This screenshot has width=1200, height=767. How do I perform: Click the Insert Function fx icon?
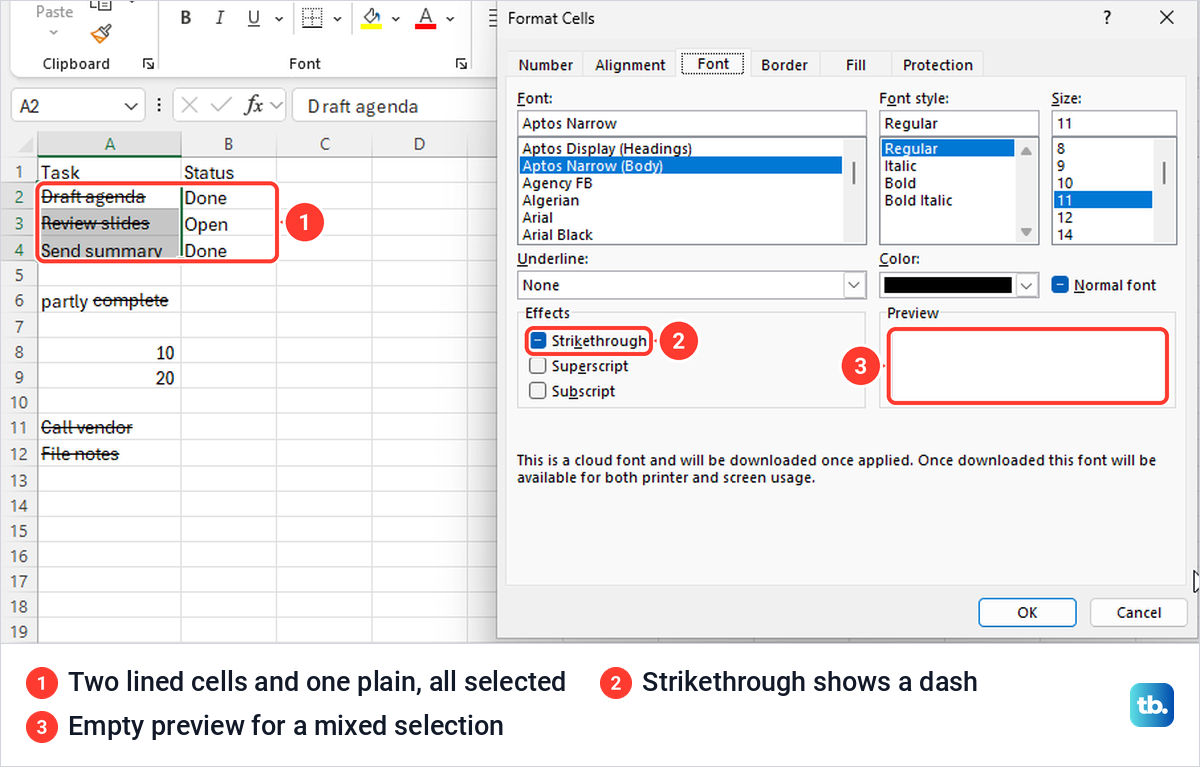click(254, 106)
